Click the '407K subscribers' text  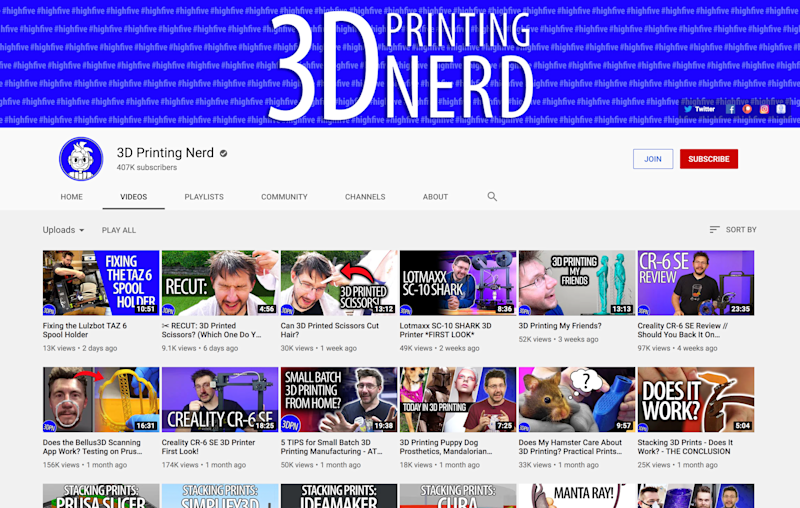coord(147,167)
